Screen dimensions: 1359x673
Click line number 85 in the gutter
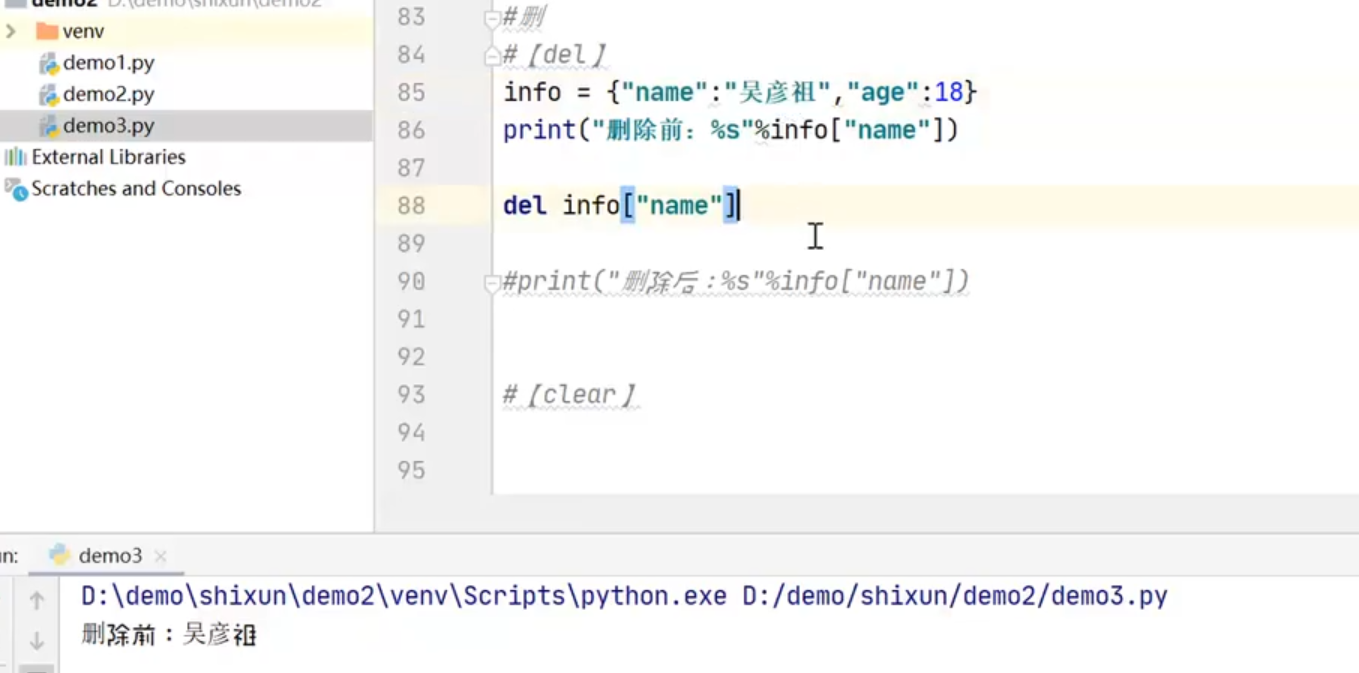[x=411, y=92]
